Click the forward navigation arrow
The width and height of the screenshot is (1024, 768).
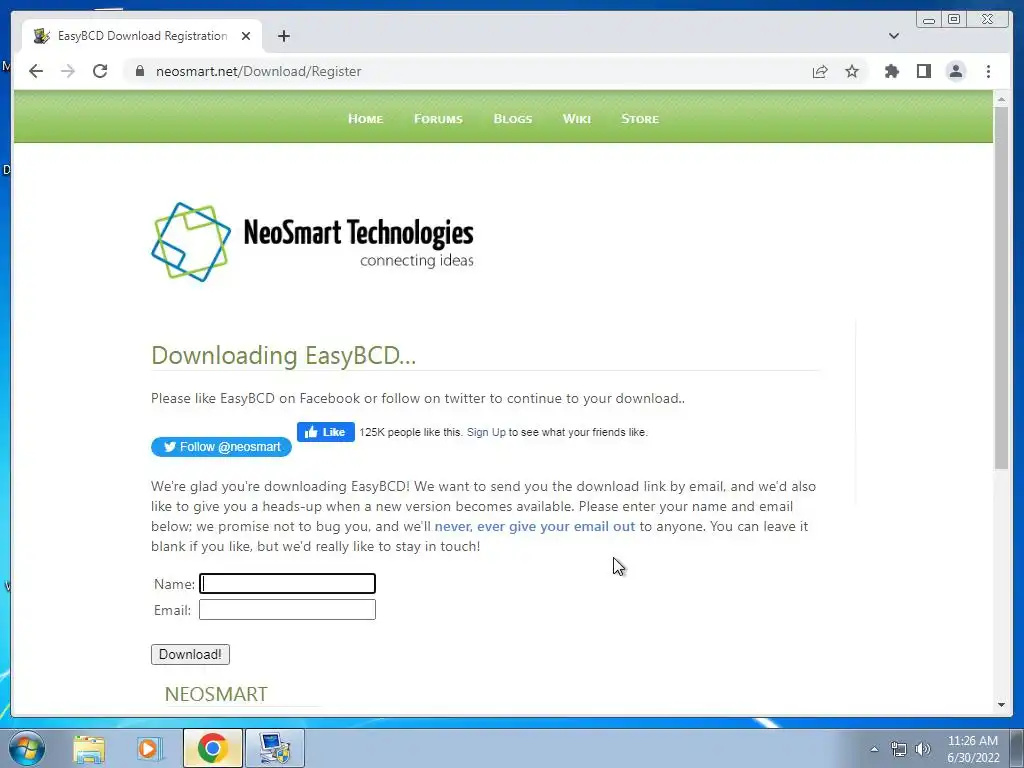coord(68,71)
